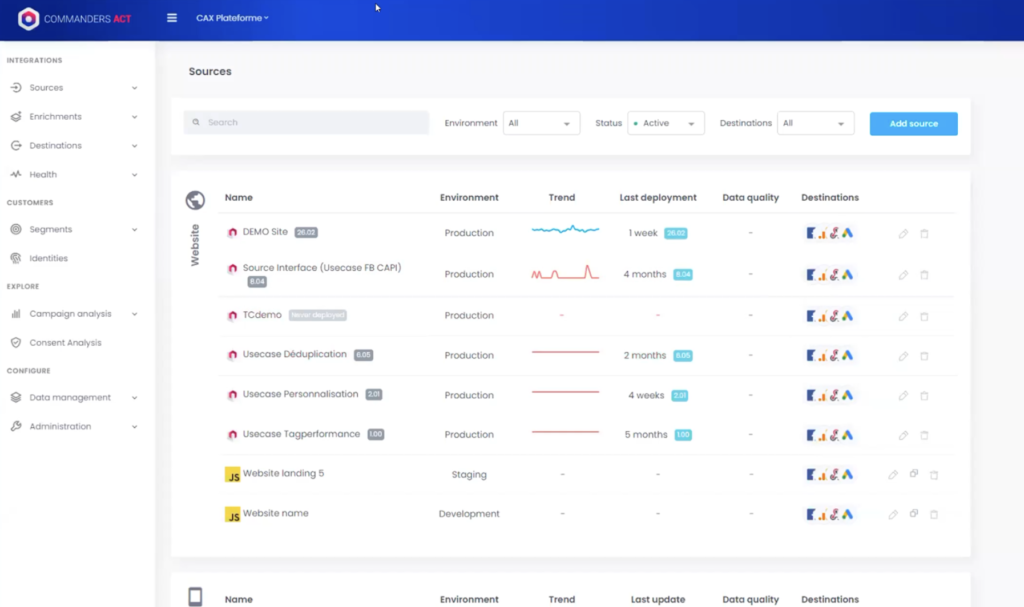Viewport: 1024px width, 607px height.
Task: Delete the TCdemo source
Action: (924, 317)
